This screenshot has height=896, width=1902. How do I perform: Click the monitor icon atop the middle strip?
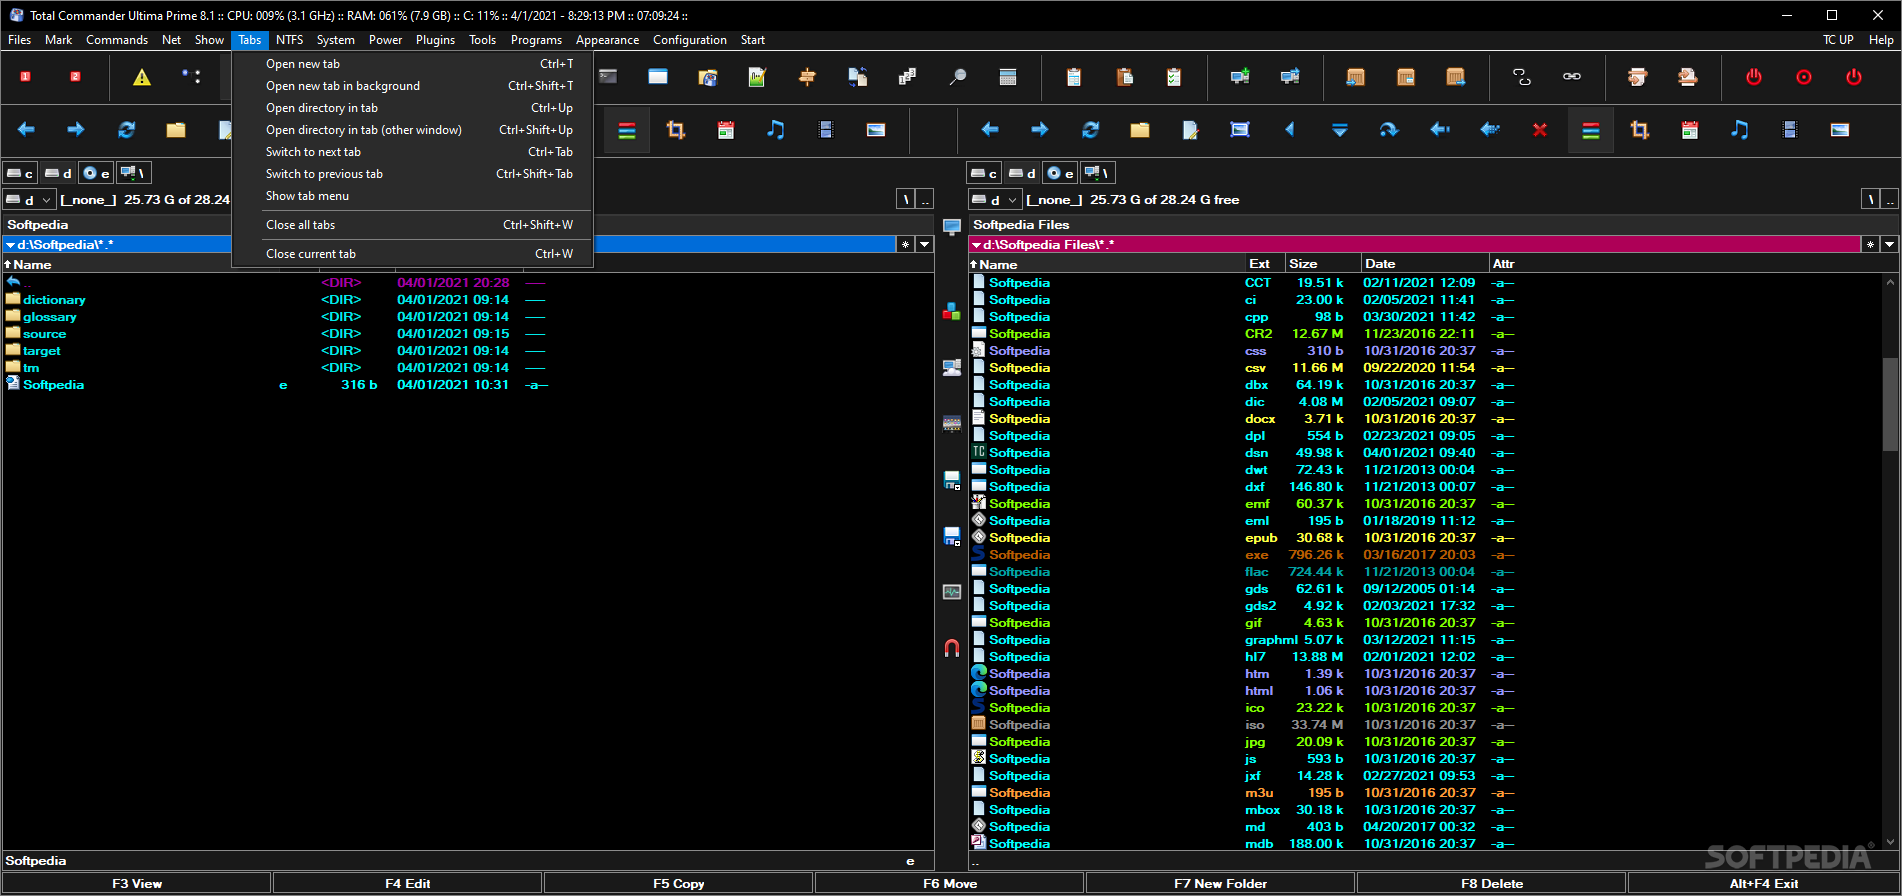952,227
